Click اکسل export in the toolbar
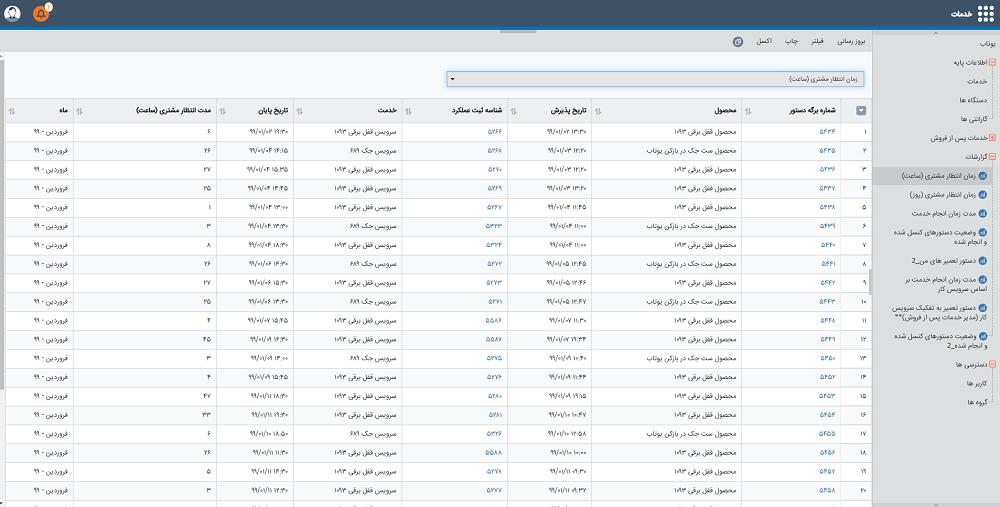The image size is (1000, 507). 764,41
